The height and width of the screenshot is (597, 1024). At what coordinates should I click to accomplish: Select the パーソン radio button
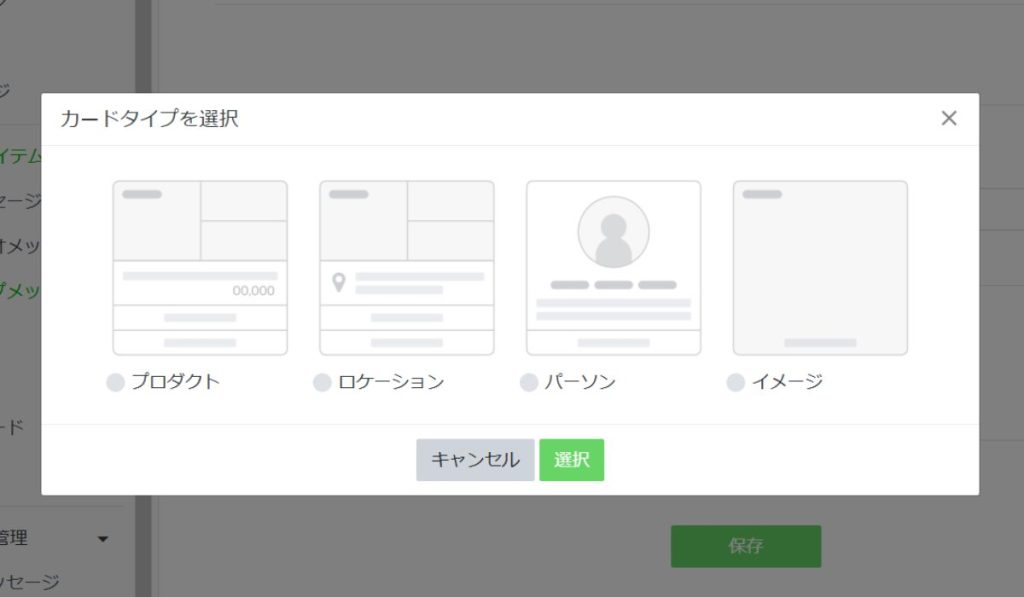(528, 381)
